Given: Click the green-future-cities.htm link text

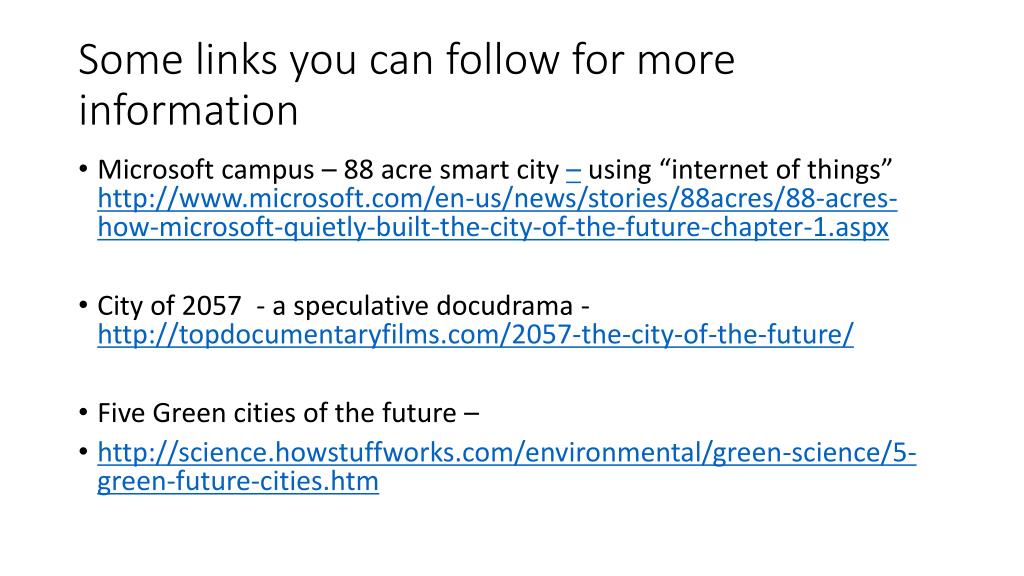Looking at the screenshot, I should tap(238, 481).
